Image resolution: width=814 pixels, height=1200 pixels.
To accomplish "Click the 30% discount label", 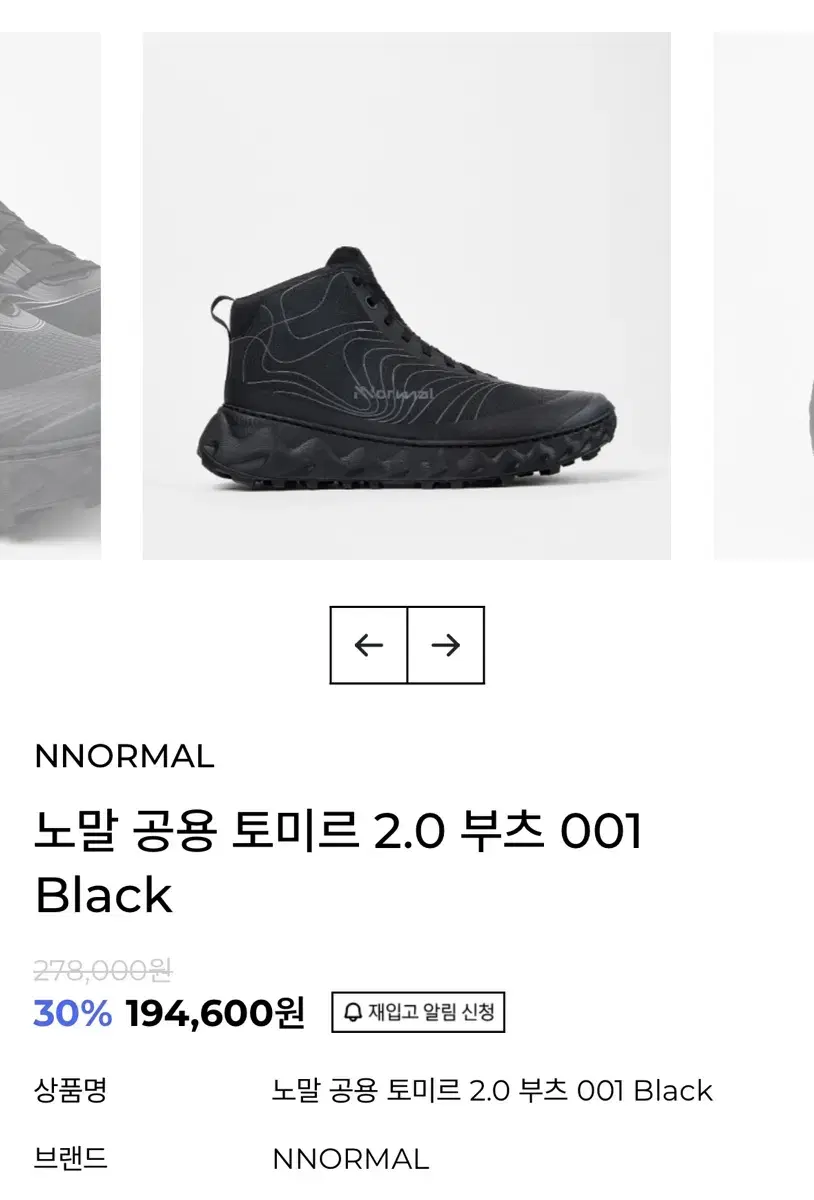I will 73,1013.
